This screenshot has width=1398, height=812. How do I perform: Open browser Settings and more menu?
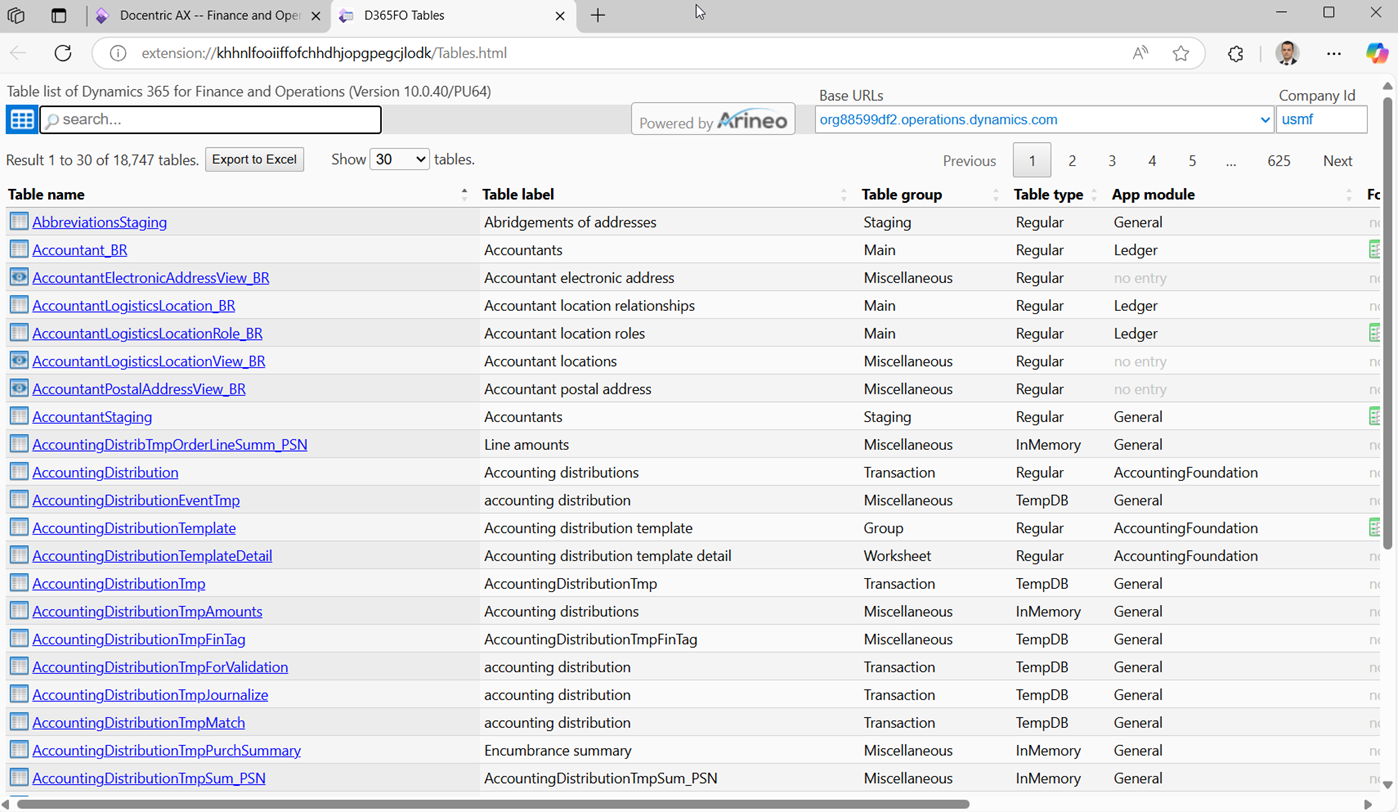click(x=1334, y=53)
